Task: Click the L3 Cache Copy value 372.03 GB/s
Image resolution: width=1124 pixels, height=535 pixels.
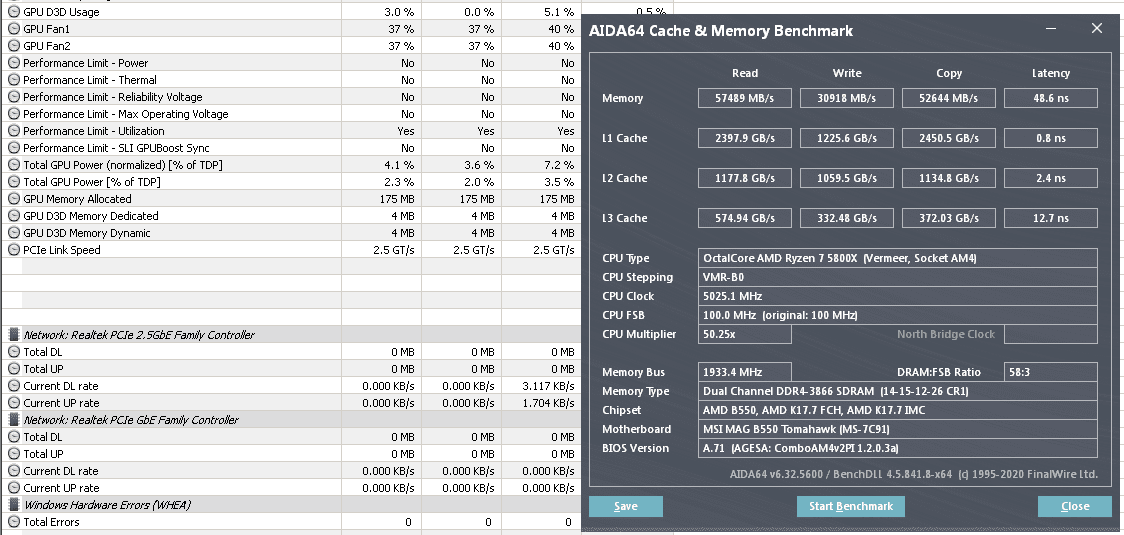Action: [x=948, y=218]
